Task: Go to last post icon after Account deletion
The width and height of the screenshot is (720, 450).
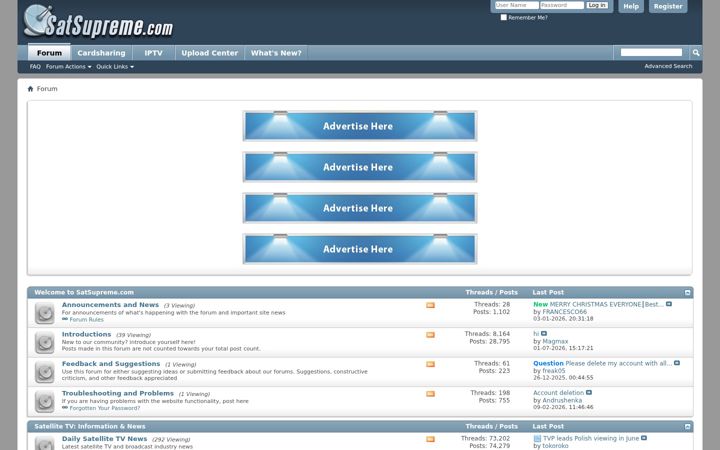Action: point(589,393)
